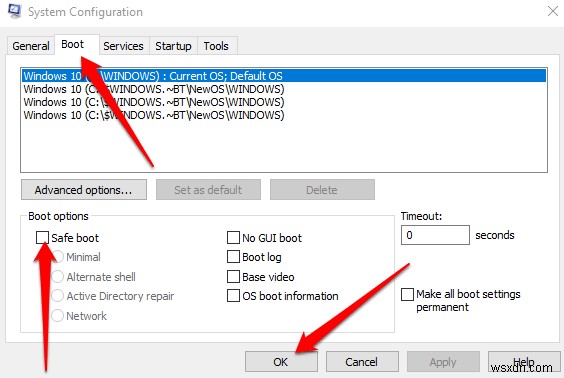The height and width of the screenshot is (378, 564).
Task: Open Advanced options dialog
Action: coord(84,190)
